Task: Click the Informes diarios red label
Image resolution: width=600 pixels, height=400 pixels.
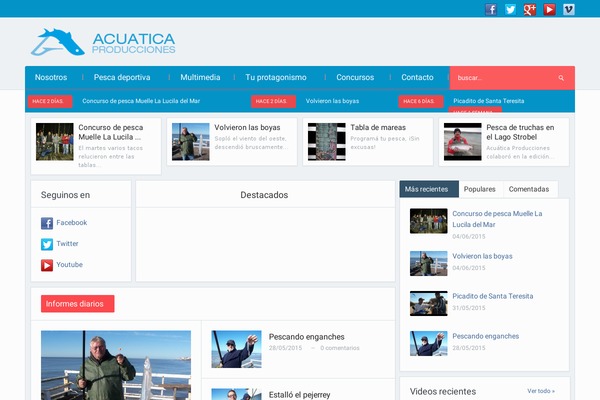Action: (x=78, y=304)
